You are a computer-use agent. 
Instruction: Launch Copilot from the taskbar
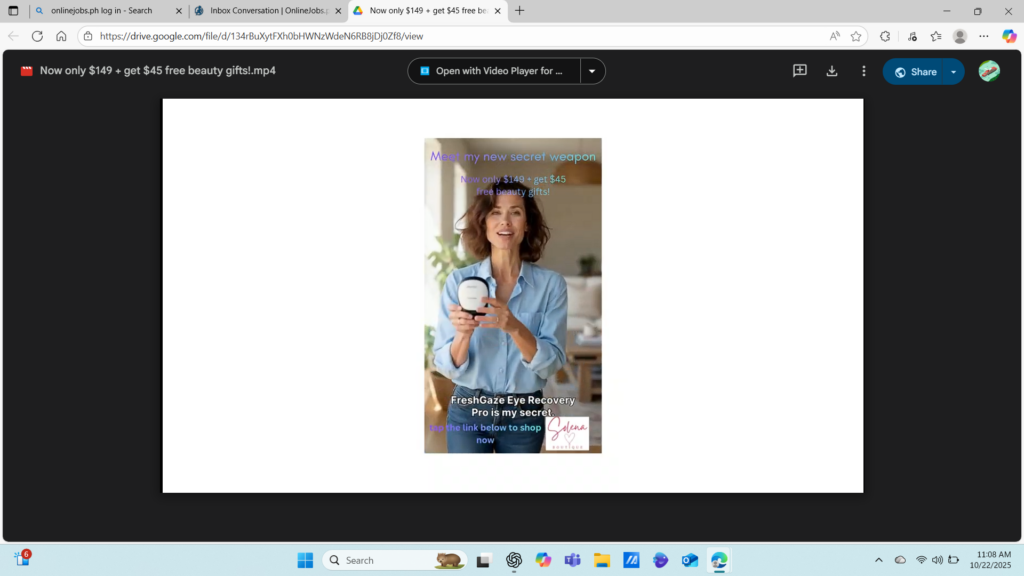coord(543,560)
